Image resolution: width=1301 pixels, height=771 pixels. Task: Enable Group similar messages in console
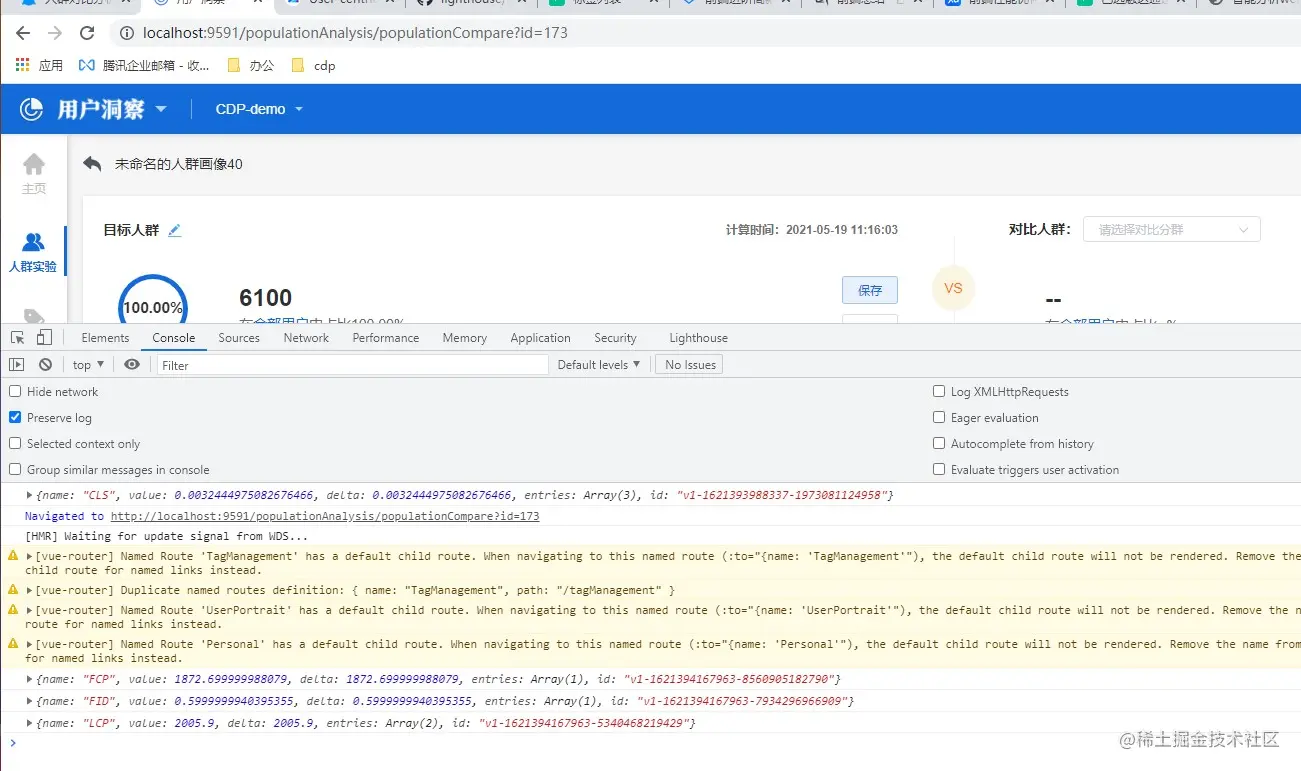pos(15,470)
